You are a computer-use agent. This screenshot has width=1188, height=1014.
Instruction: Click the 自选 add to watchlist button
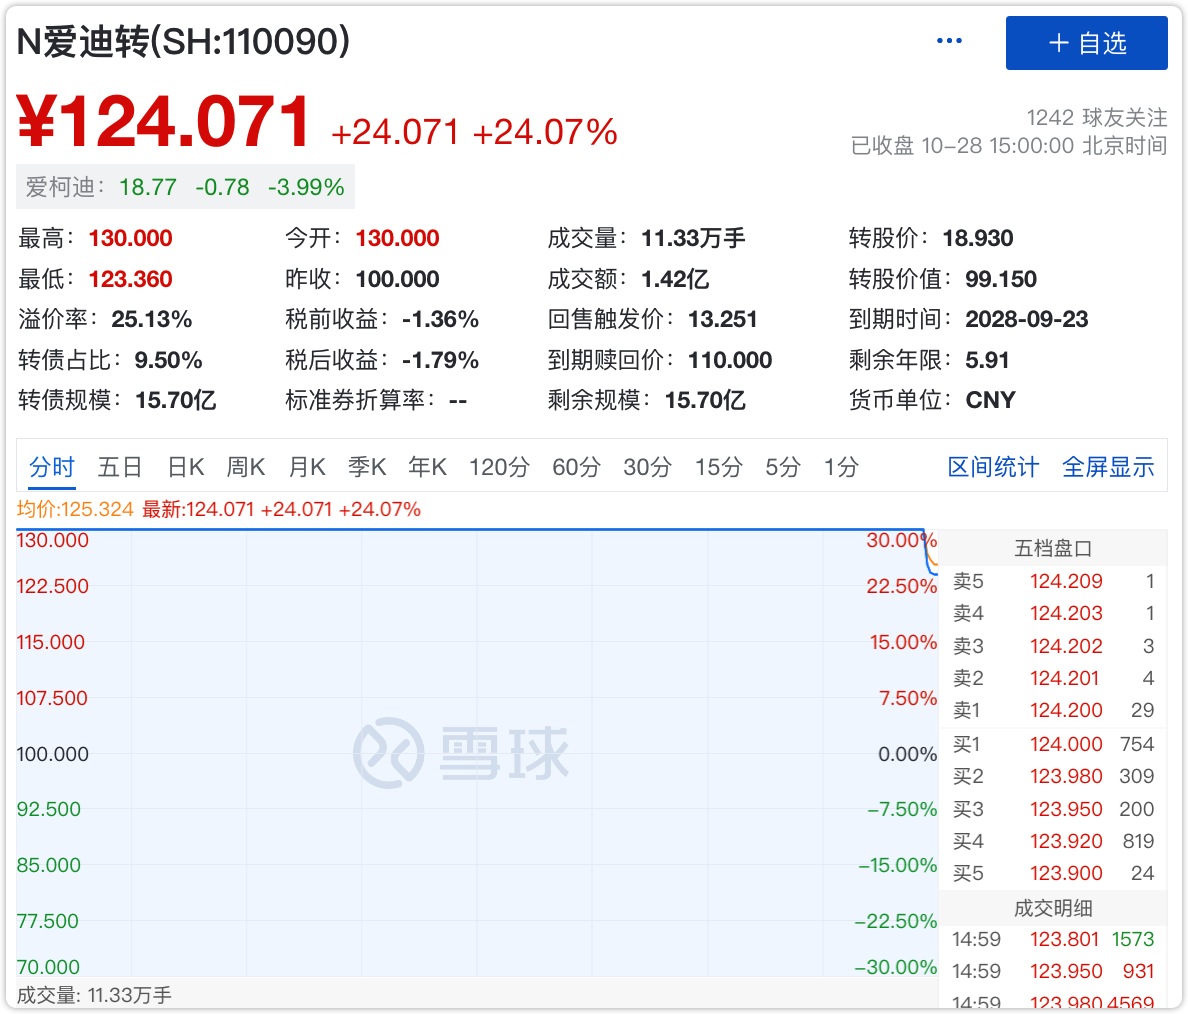pyautogui.click(x=1086, y=43)
